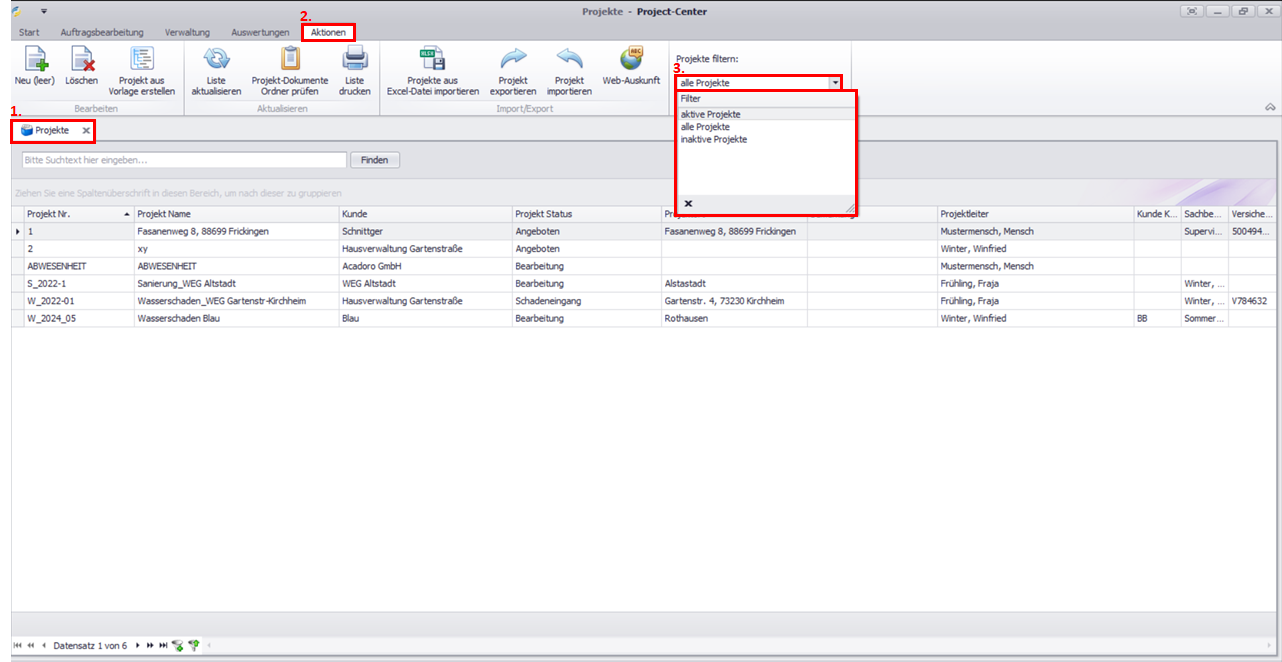The height and width of the screenshot is (662, 1282).
Task: Open the Web-Auskunft globe icon
Action: [x=631, y=59]
